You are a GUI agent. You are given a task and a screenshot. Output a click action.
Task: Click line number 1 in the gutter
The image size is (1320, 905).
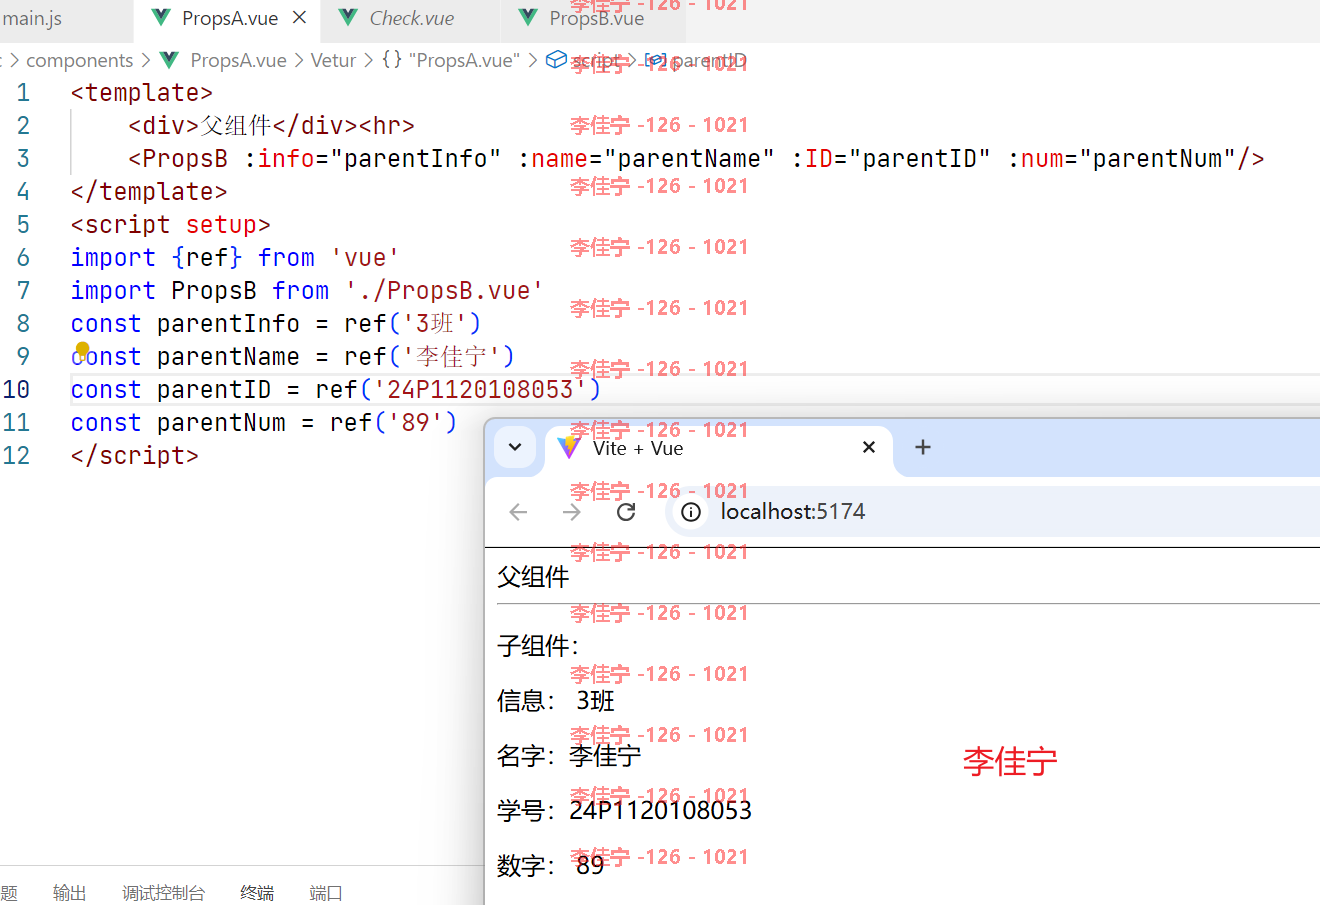click(x=23, y=93)
